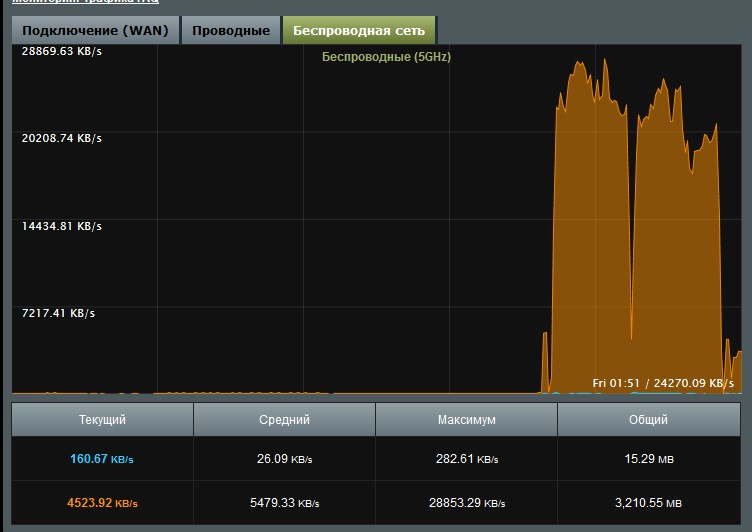
Task: Click the 3,210.55 MB total value
Action: pos(648,504)
